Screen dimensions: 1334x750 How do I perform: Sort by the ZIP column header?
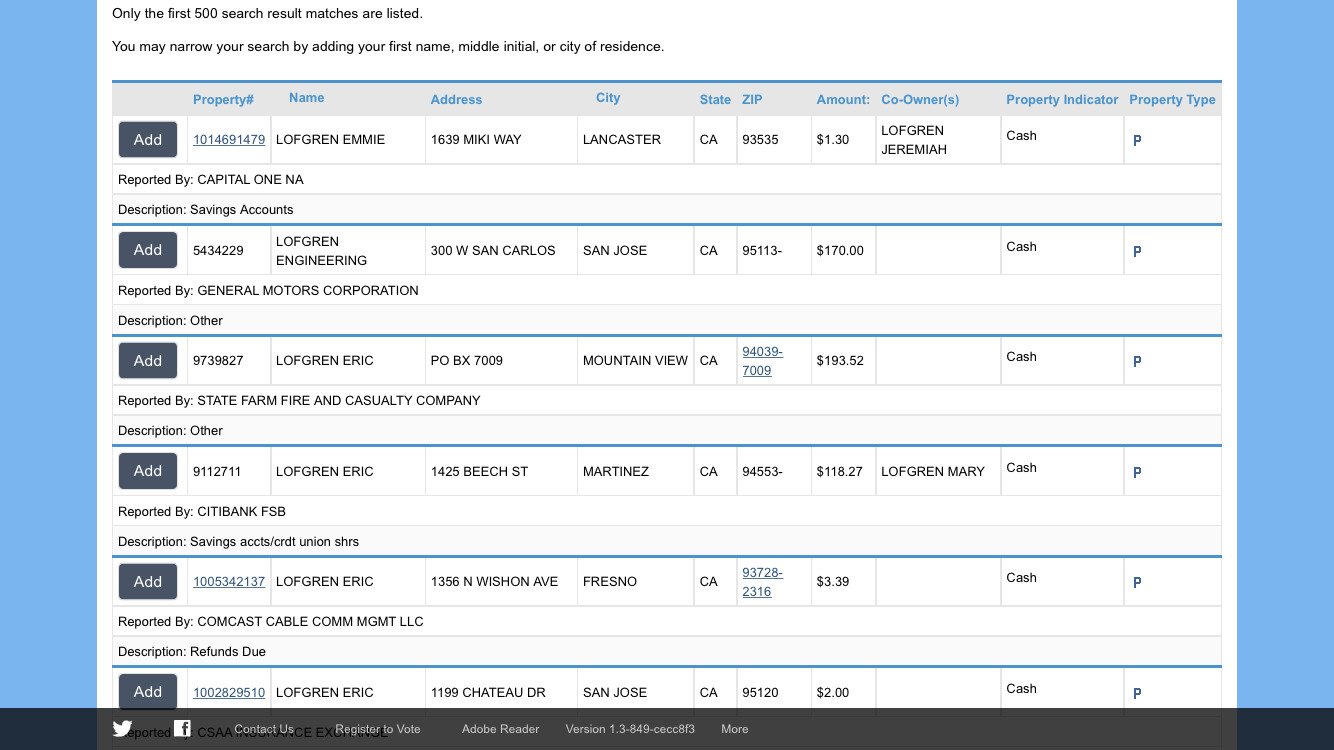[x=752, y=100]
